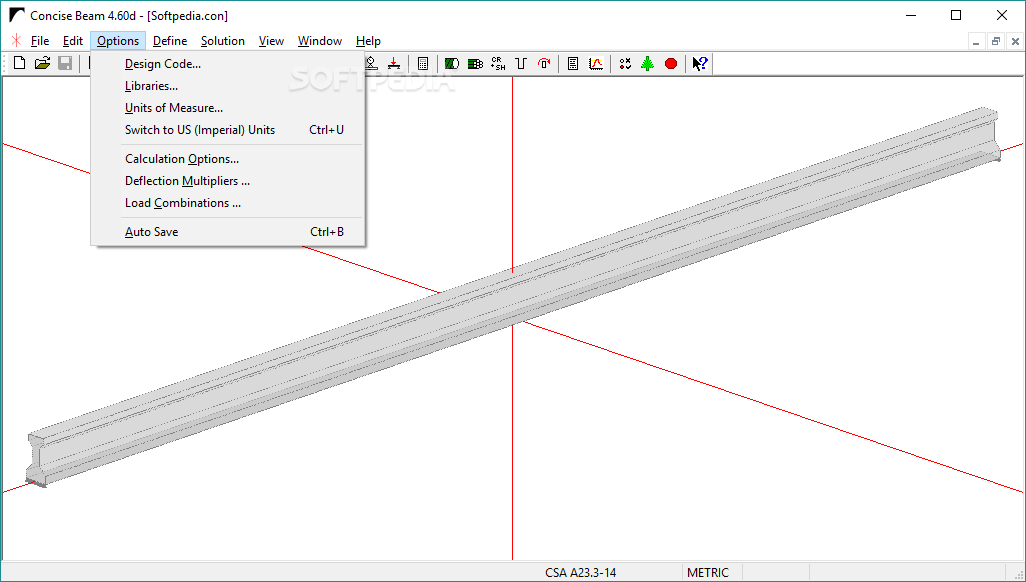Screen dimensions: 1026x582
Task: Open the View menu
Action: 271,41
